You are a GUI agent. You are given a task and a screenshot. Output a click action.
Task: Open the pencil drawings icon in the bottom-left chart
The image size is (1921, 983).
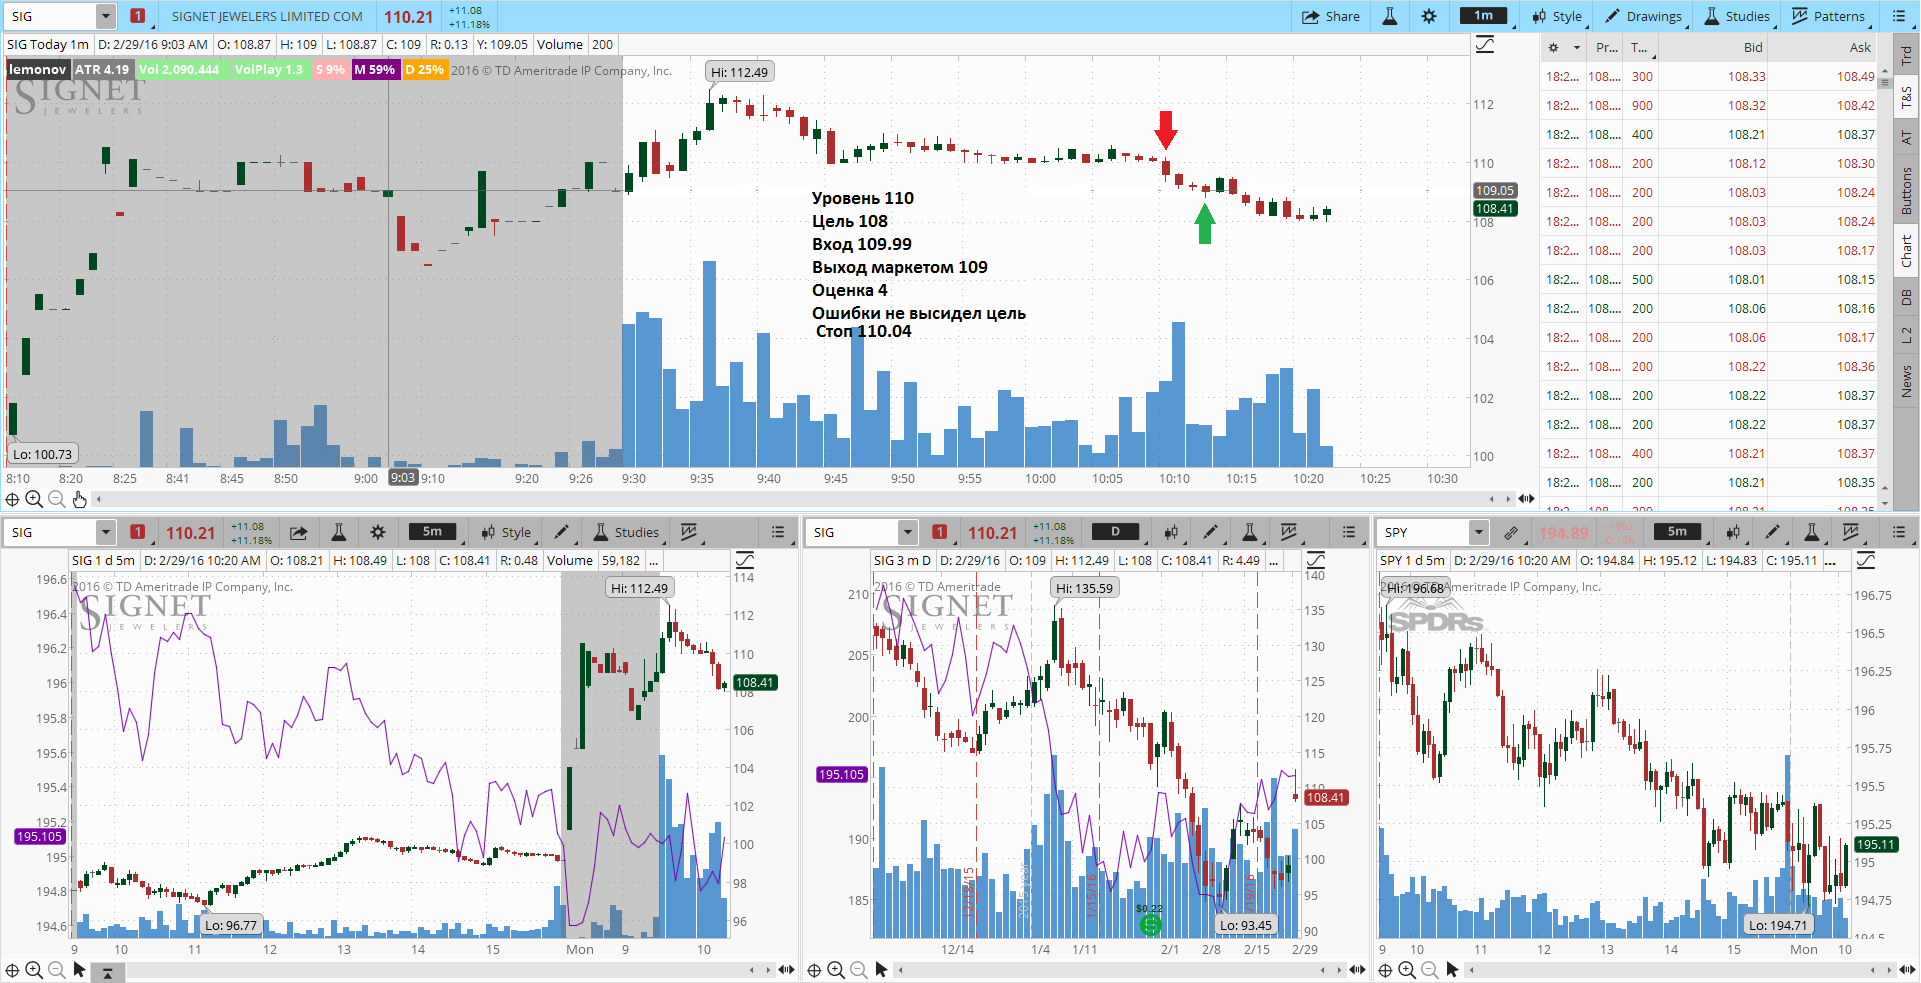point(562,532)
